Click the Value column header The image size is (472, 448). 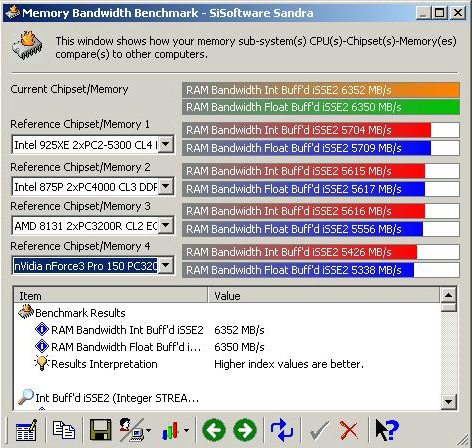coord(323,296)
